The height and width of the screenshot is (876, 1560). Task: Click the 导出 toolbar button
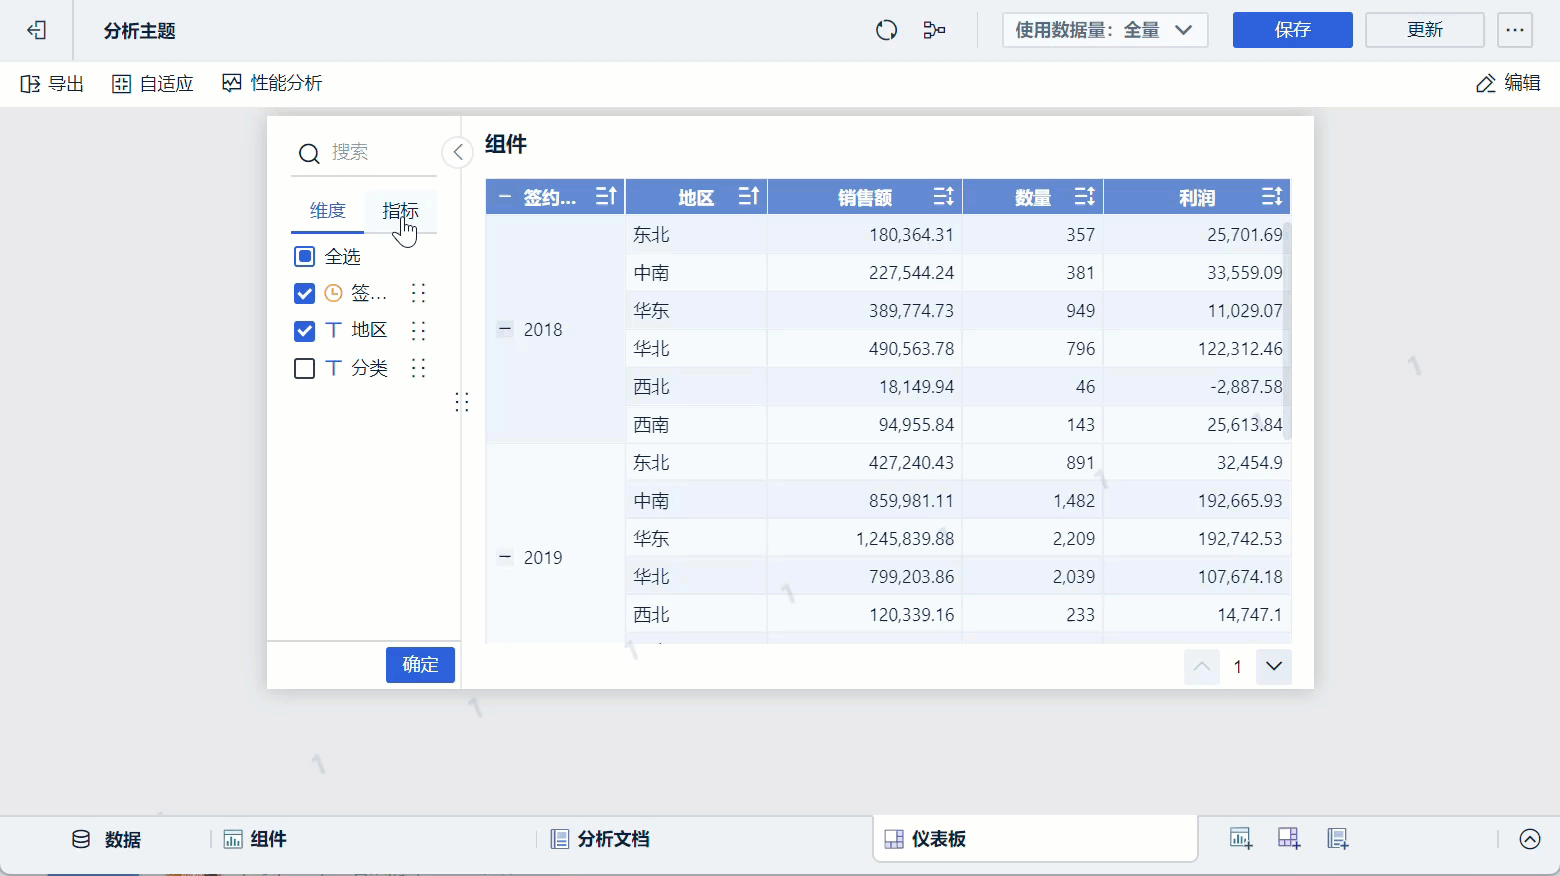click(52, 84)
